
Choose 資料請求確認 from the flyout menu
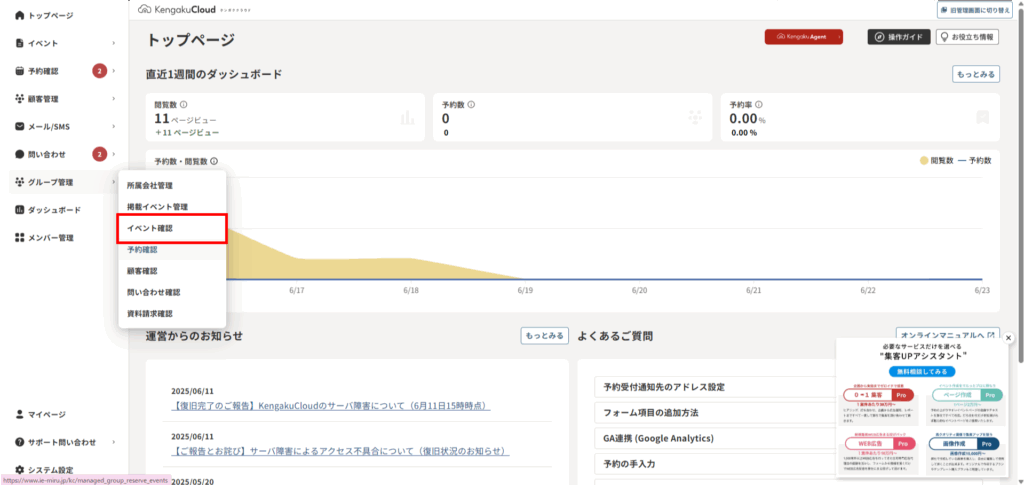click(x=150, y=314)
